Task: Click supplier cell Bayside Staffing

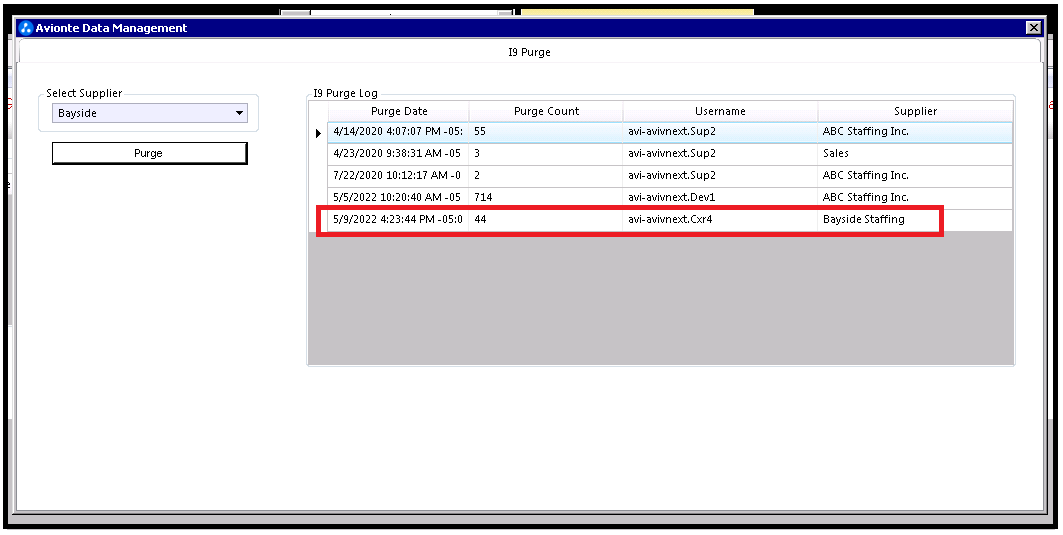Action: tap(915, 219)
